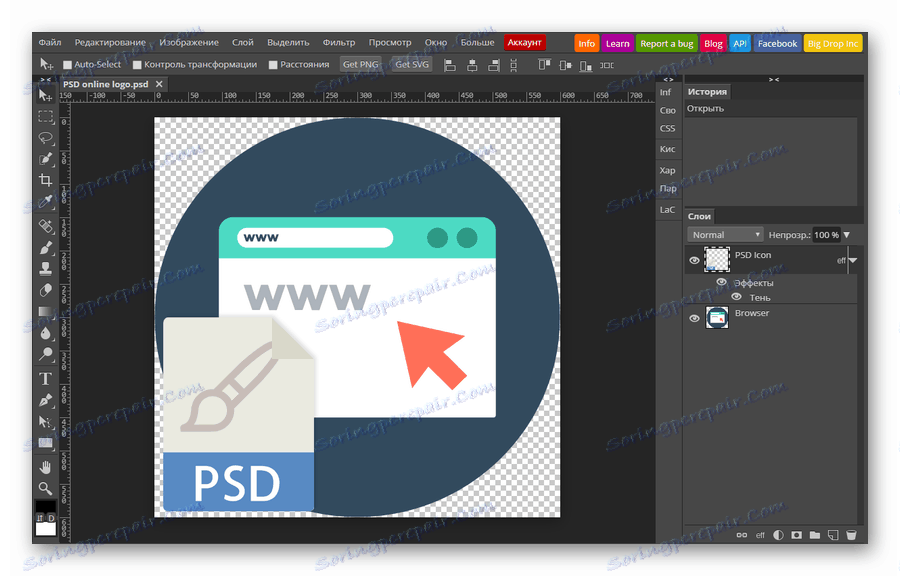
Task: Select the Move tool in left toolbox
Action: (45, 95)
